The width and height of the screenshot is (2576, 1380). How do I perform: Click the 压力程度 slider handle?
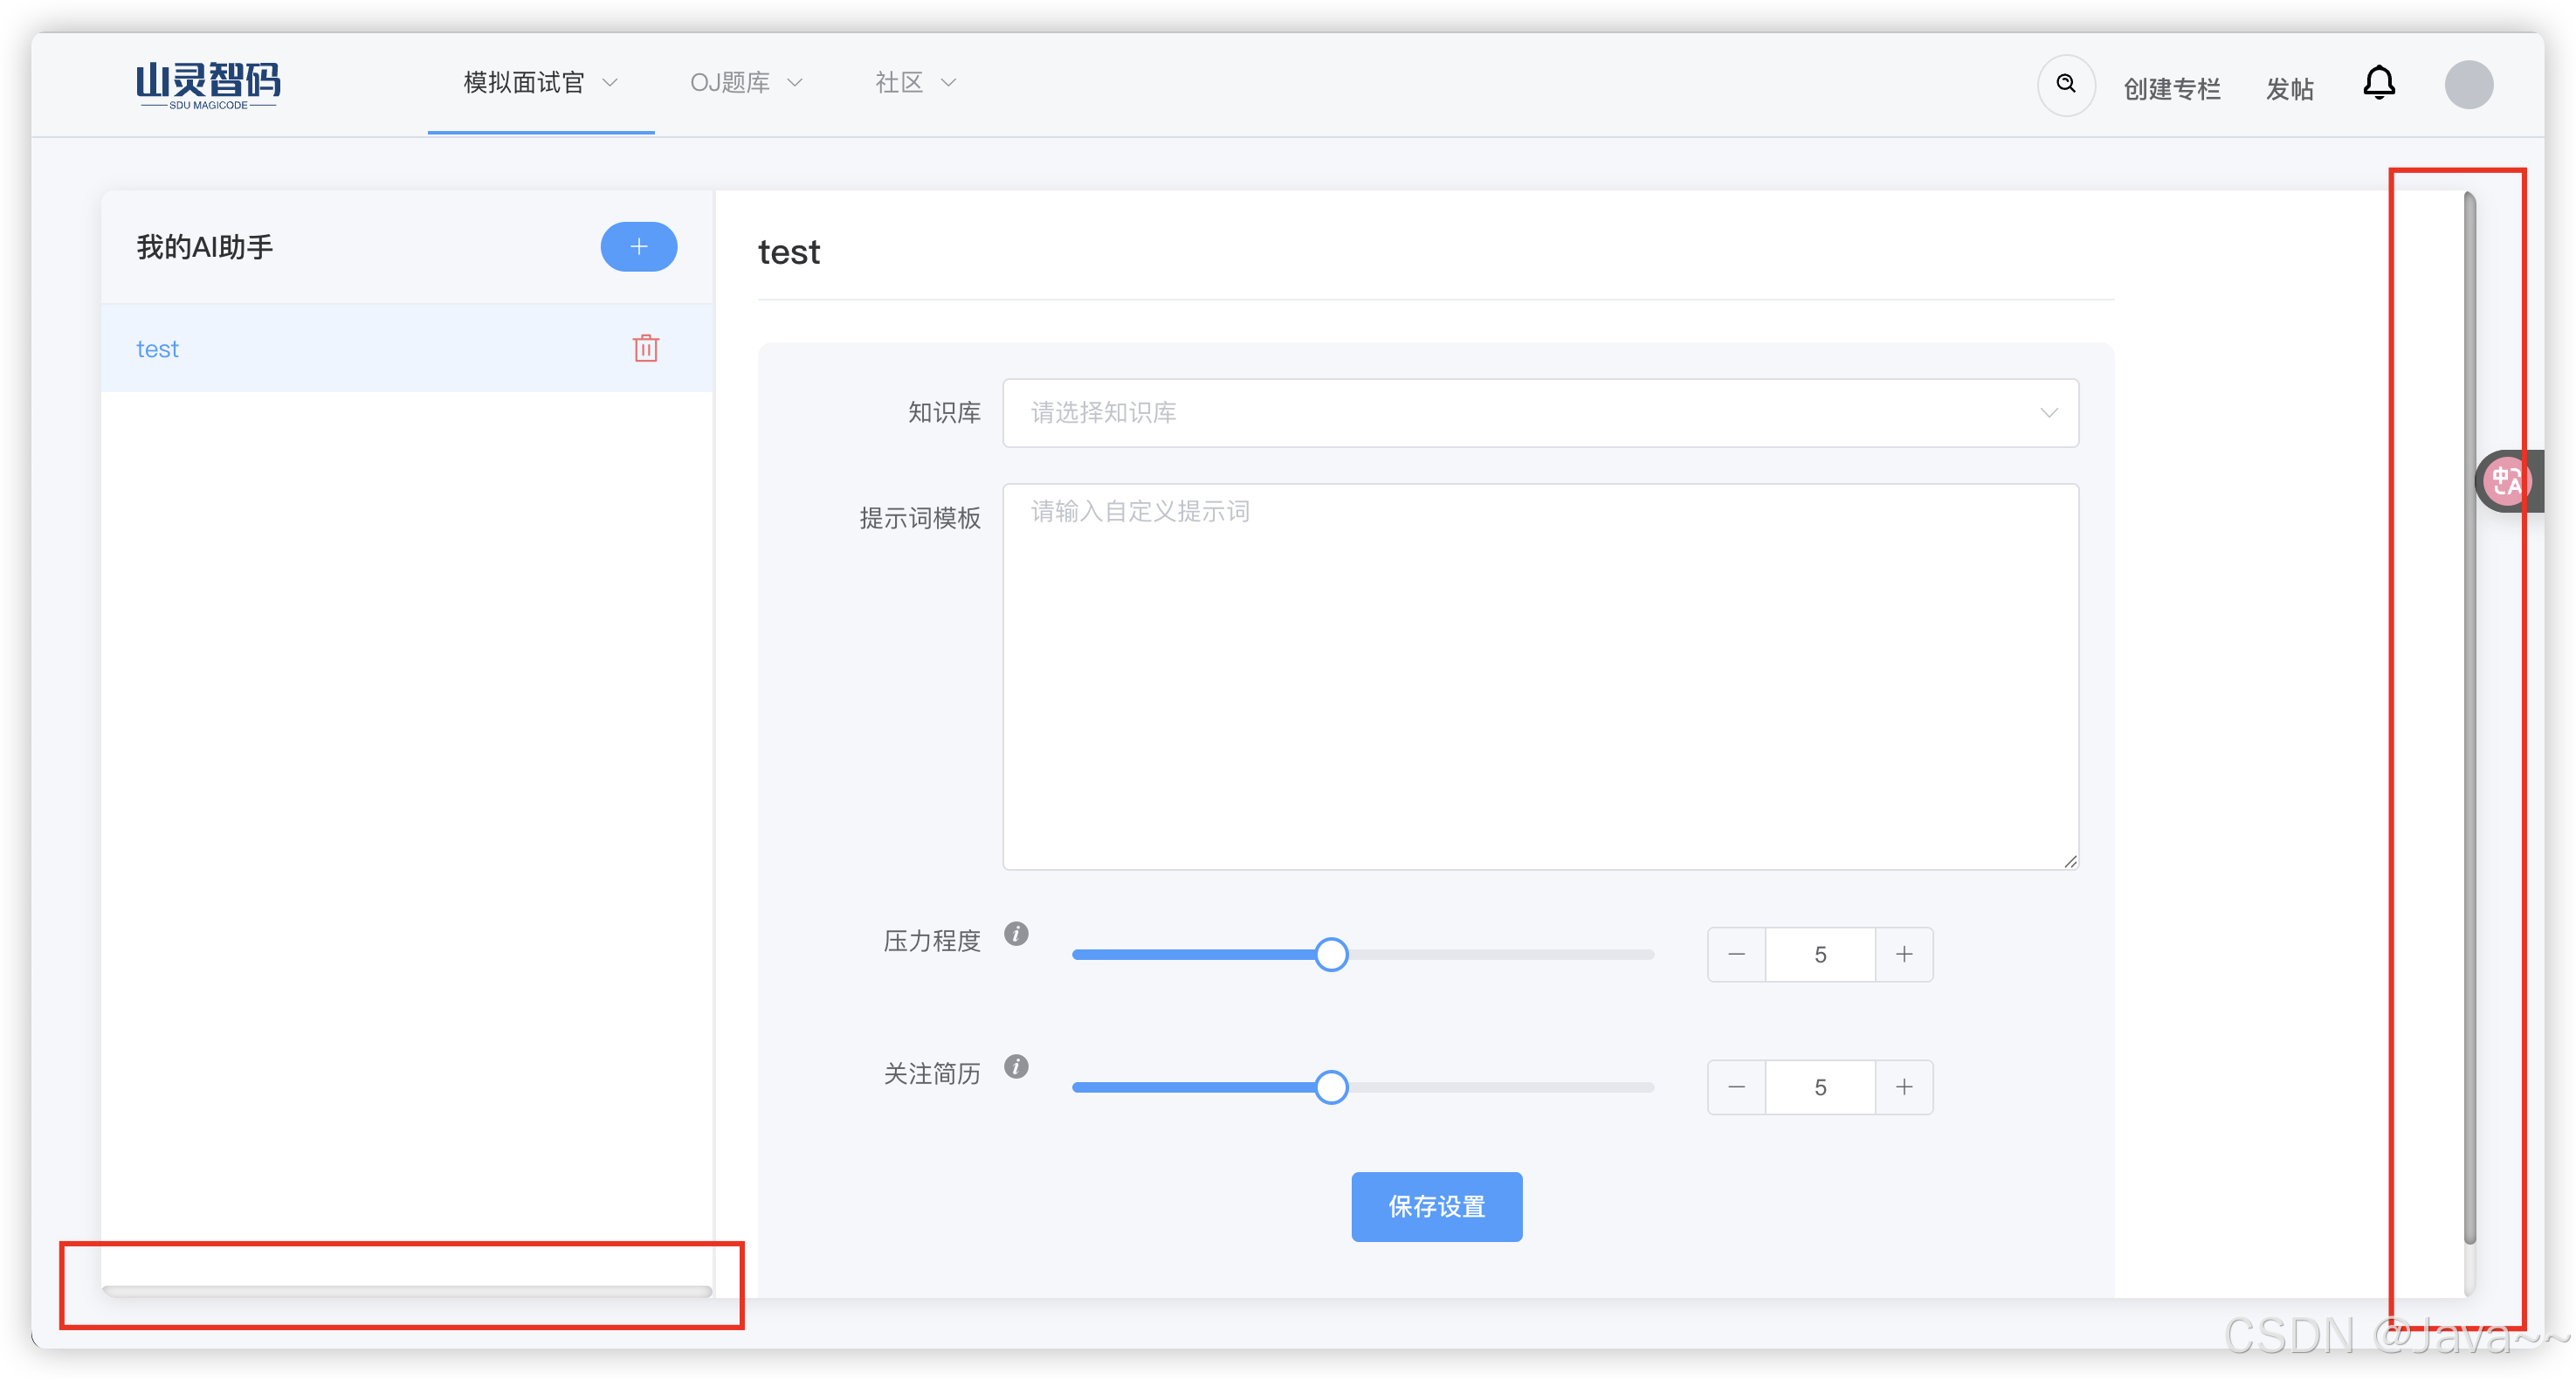1331,955
